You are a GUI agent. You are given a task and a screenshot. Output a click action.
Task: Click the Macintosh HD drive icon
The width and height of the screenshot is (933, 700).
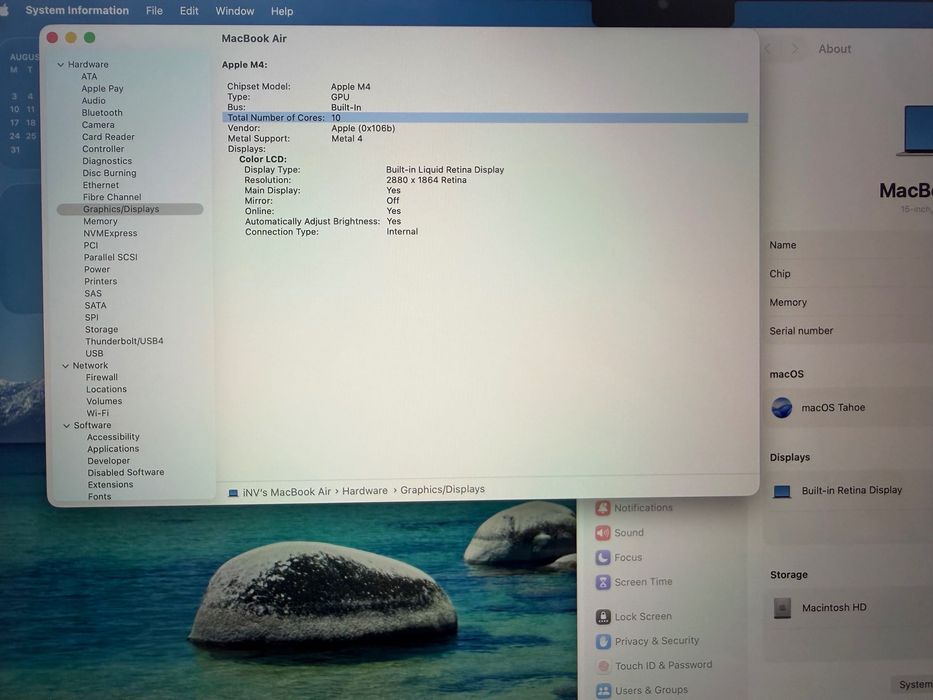(x=782, y=608)
